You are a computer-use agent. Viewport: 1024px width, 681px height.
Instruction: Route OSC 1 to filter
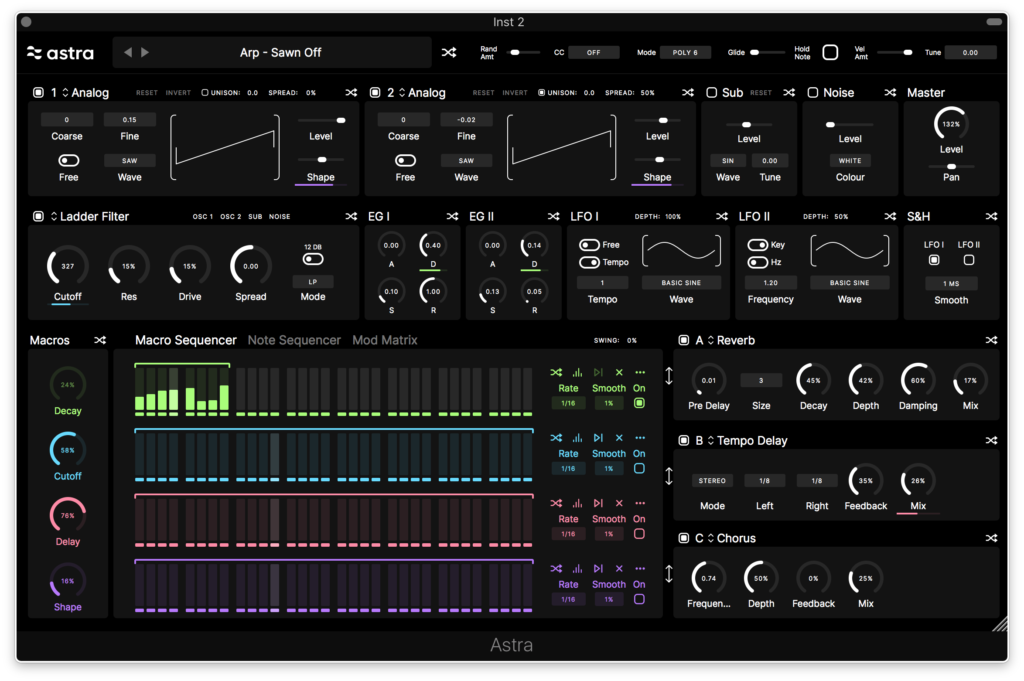coord(202,216)
